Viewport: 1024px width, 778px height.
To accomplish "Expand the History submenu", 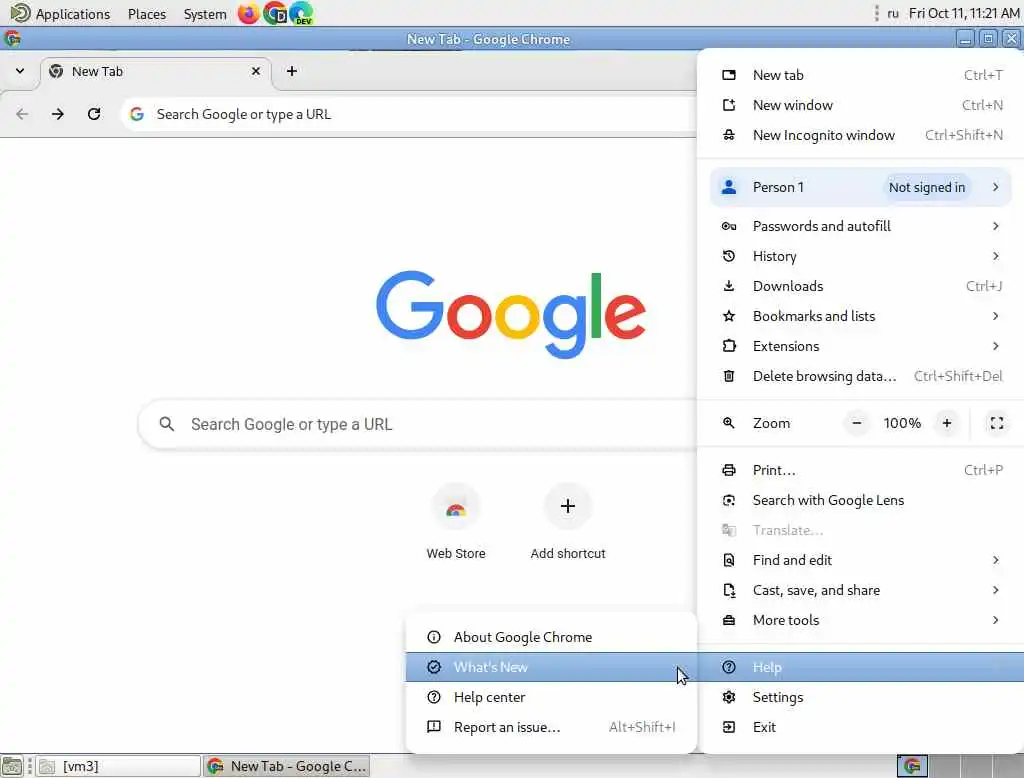I will coord(861,256).
